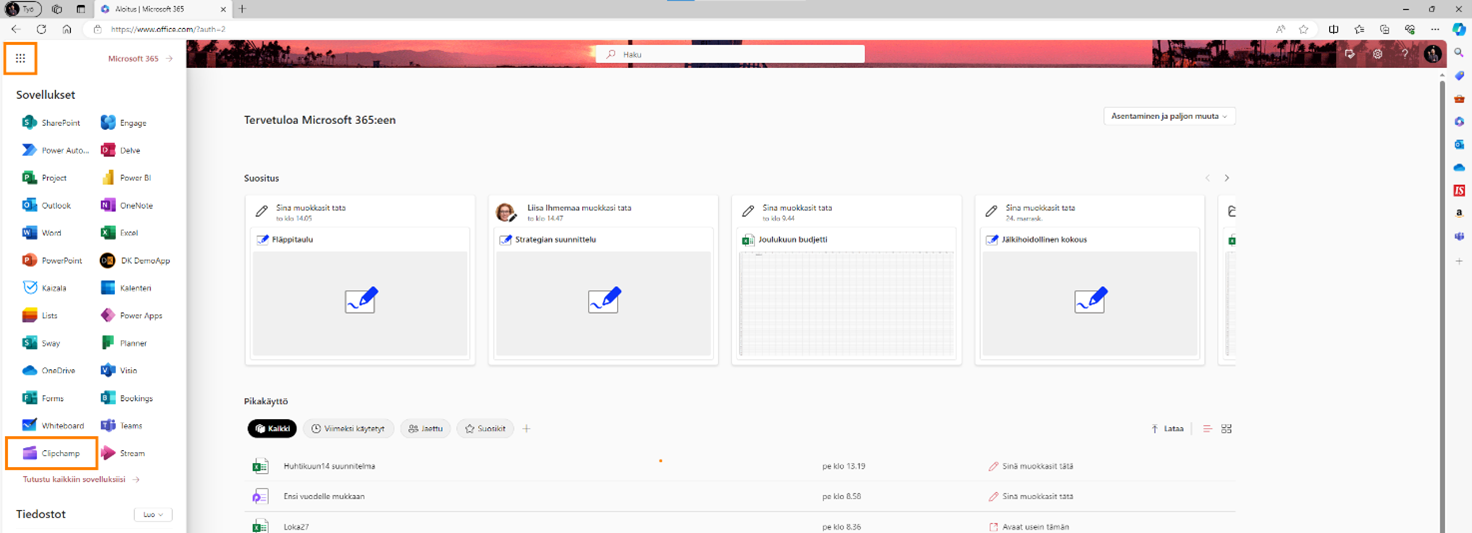The height and width of the screenshot is (533, 1472).
Task: Open the Whiteboard app
Action: pos(54,425)
